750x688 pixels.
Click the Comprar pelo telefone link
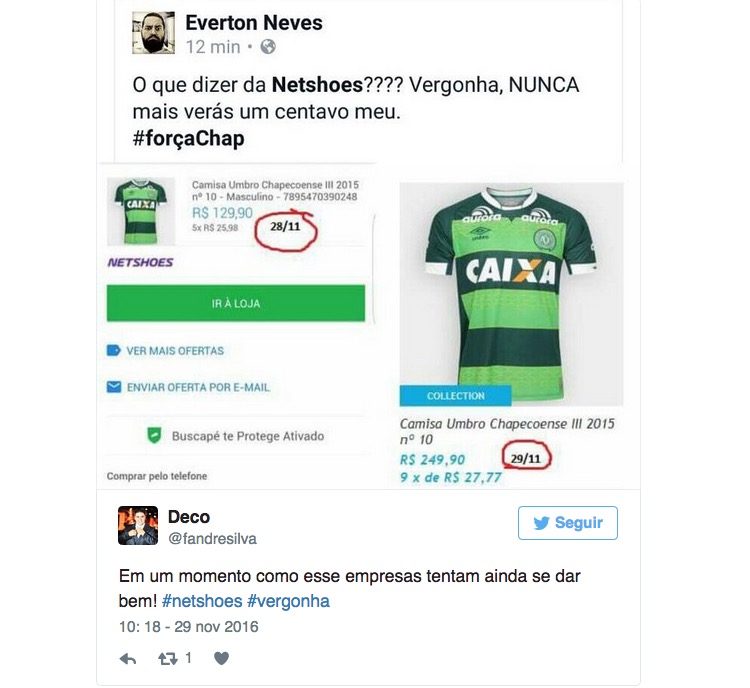157,476
